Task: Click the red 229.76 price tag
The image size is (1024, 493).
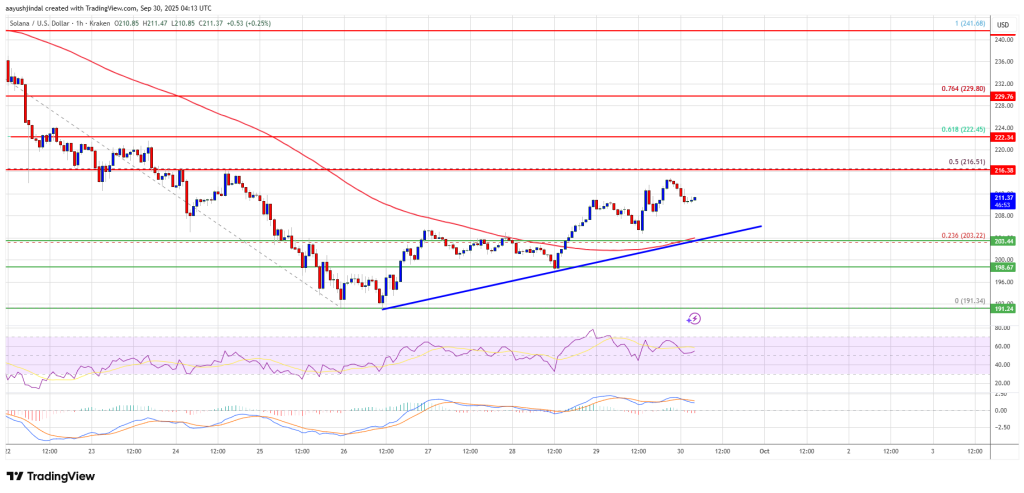Action: (x=1002, y=96)
